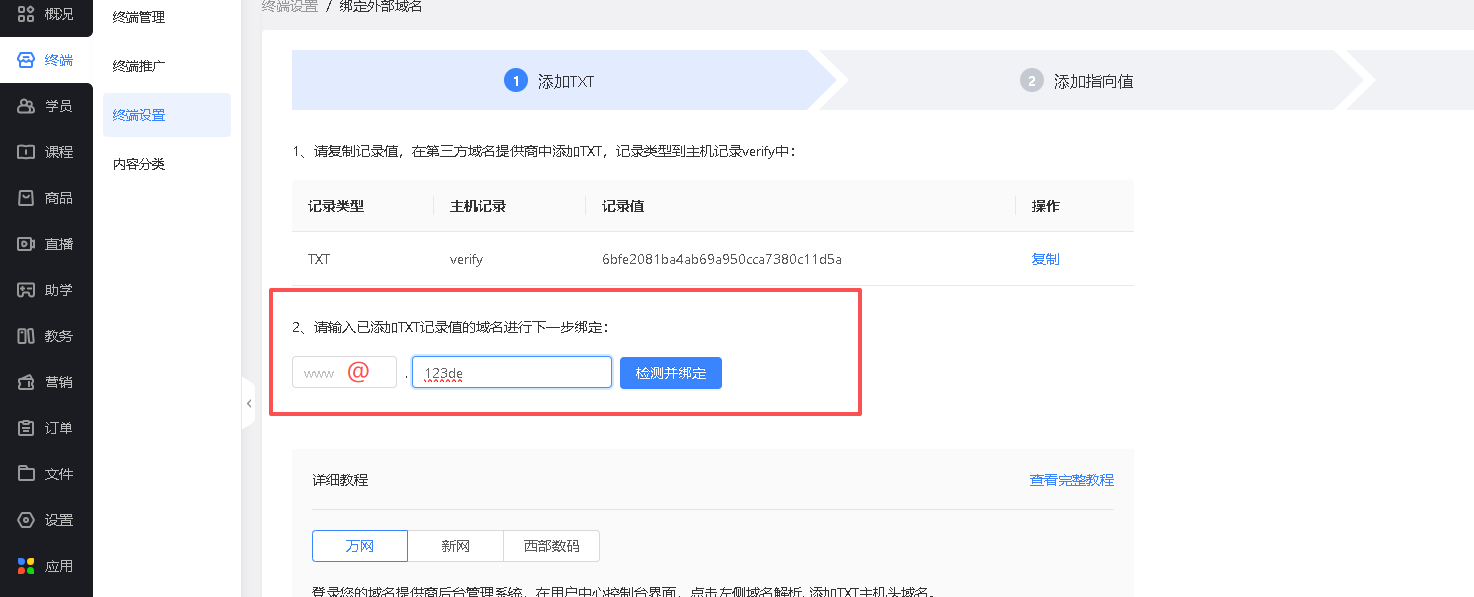Click the domain input containing 123de

pyautogui.click(x=512, y=372)
